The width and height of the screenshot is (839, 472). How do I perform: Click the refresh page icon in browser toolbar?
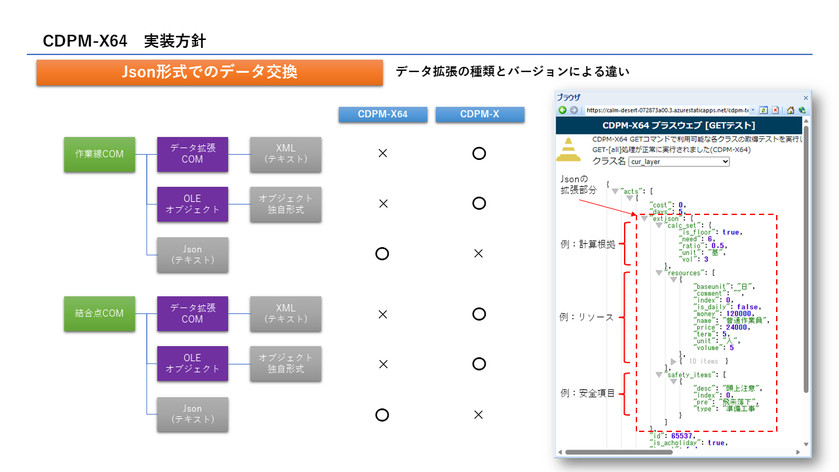click(764, 110)
